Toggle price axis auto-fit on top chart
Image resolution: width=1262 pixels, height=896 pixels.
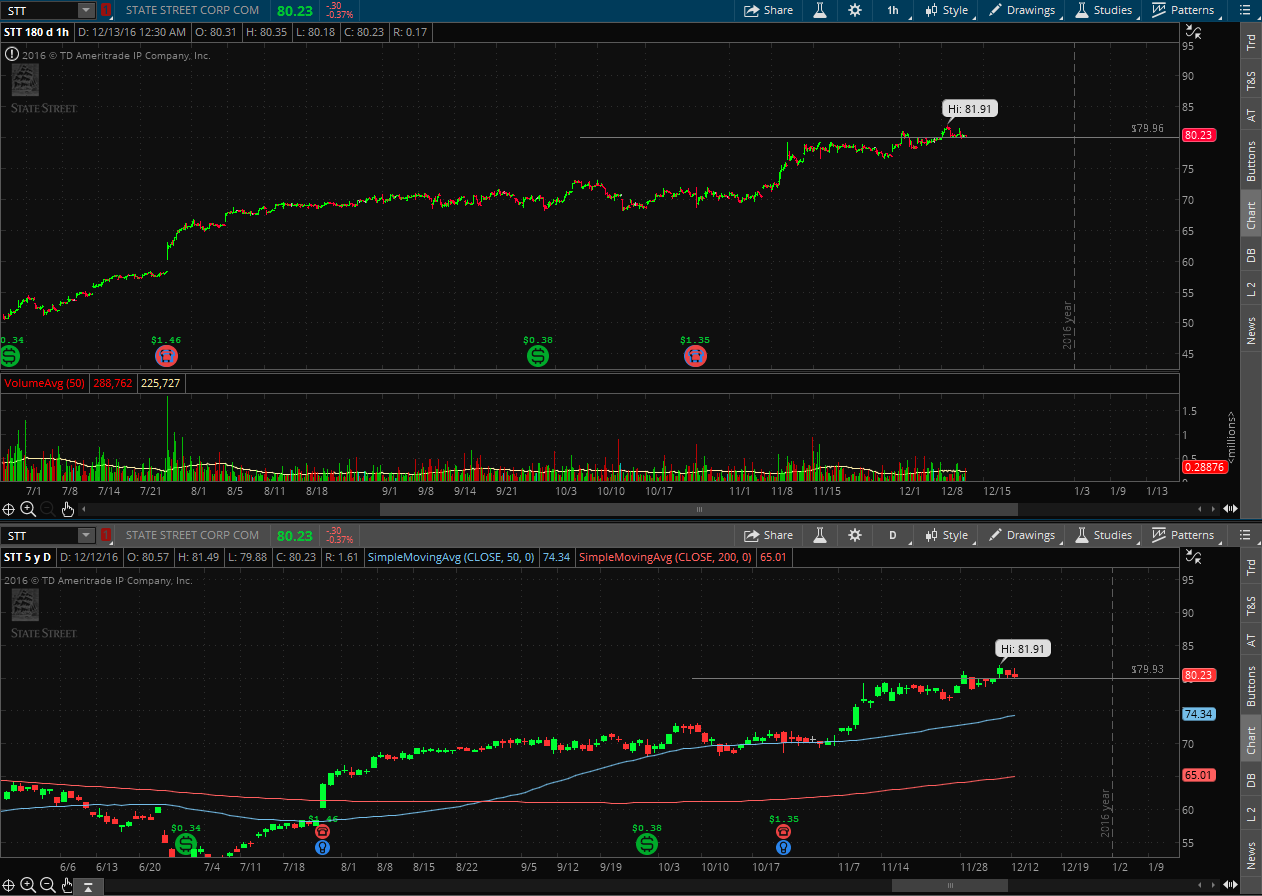(x=1192, y=30)
